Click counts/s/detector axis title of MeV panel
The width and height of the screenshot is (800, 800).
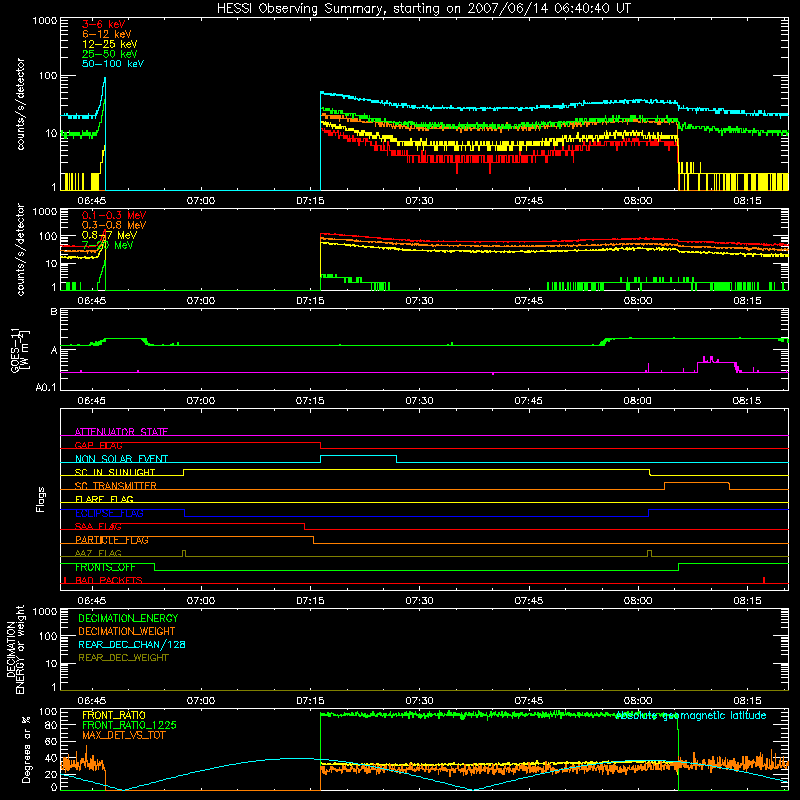[x=20, y=250]
